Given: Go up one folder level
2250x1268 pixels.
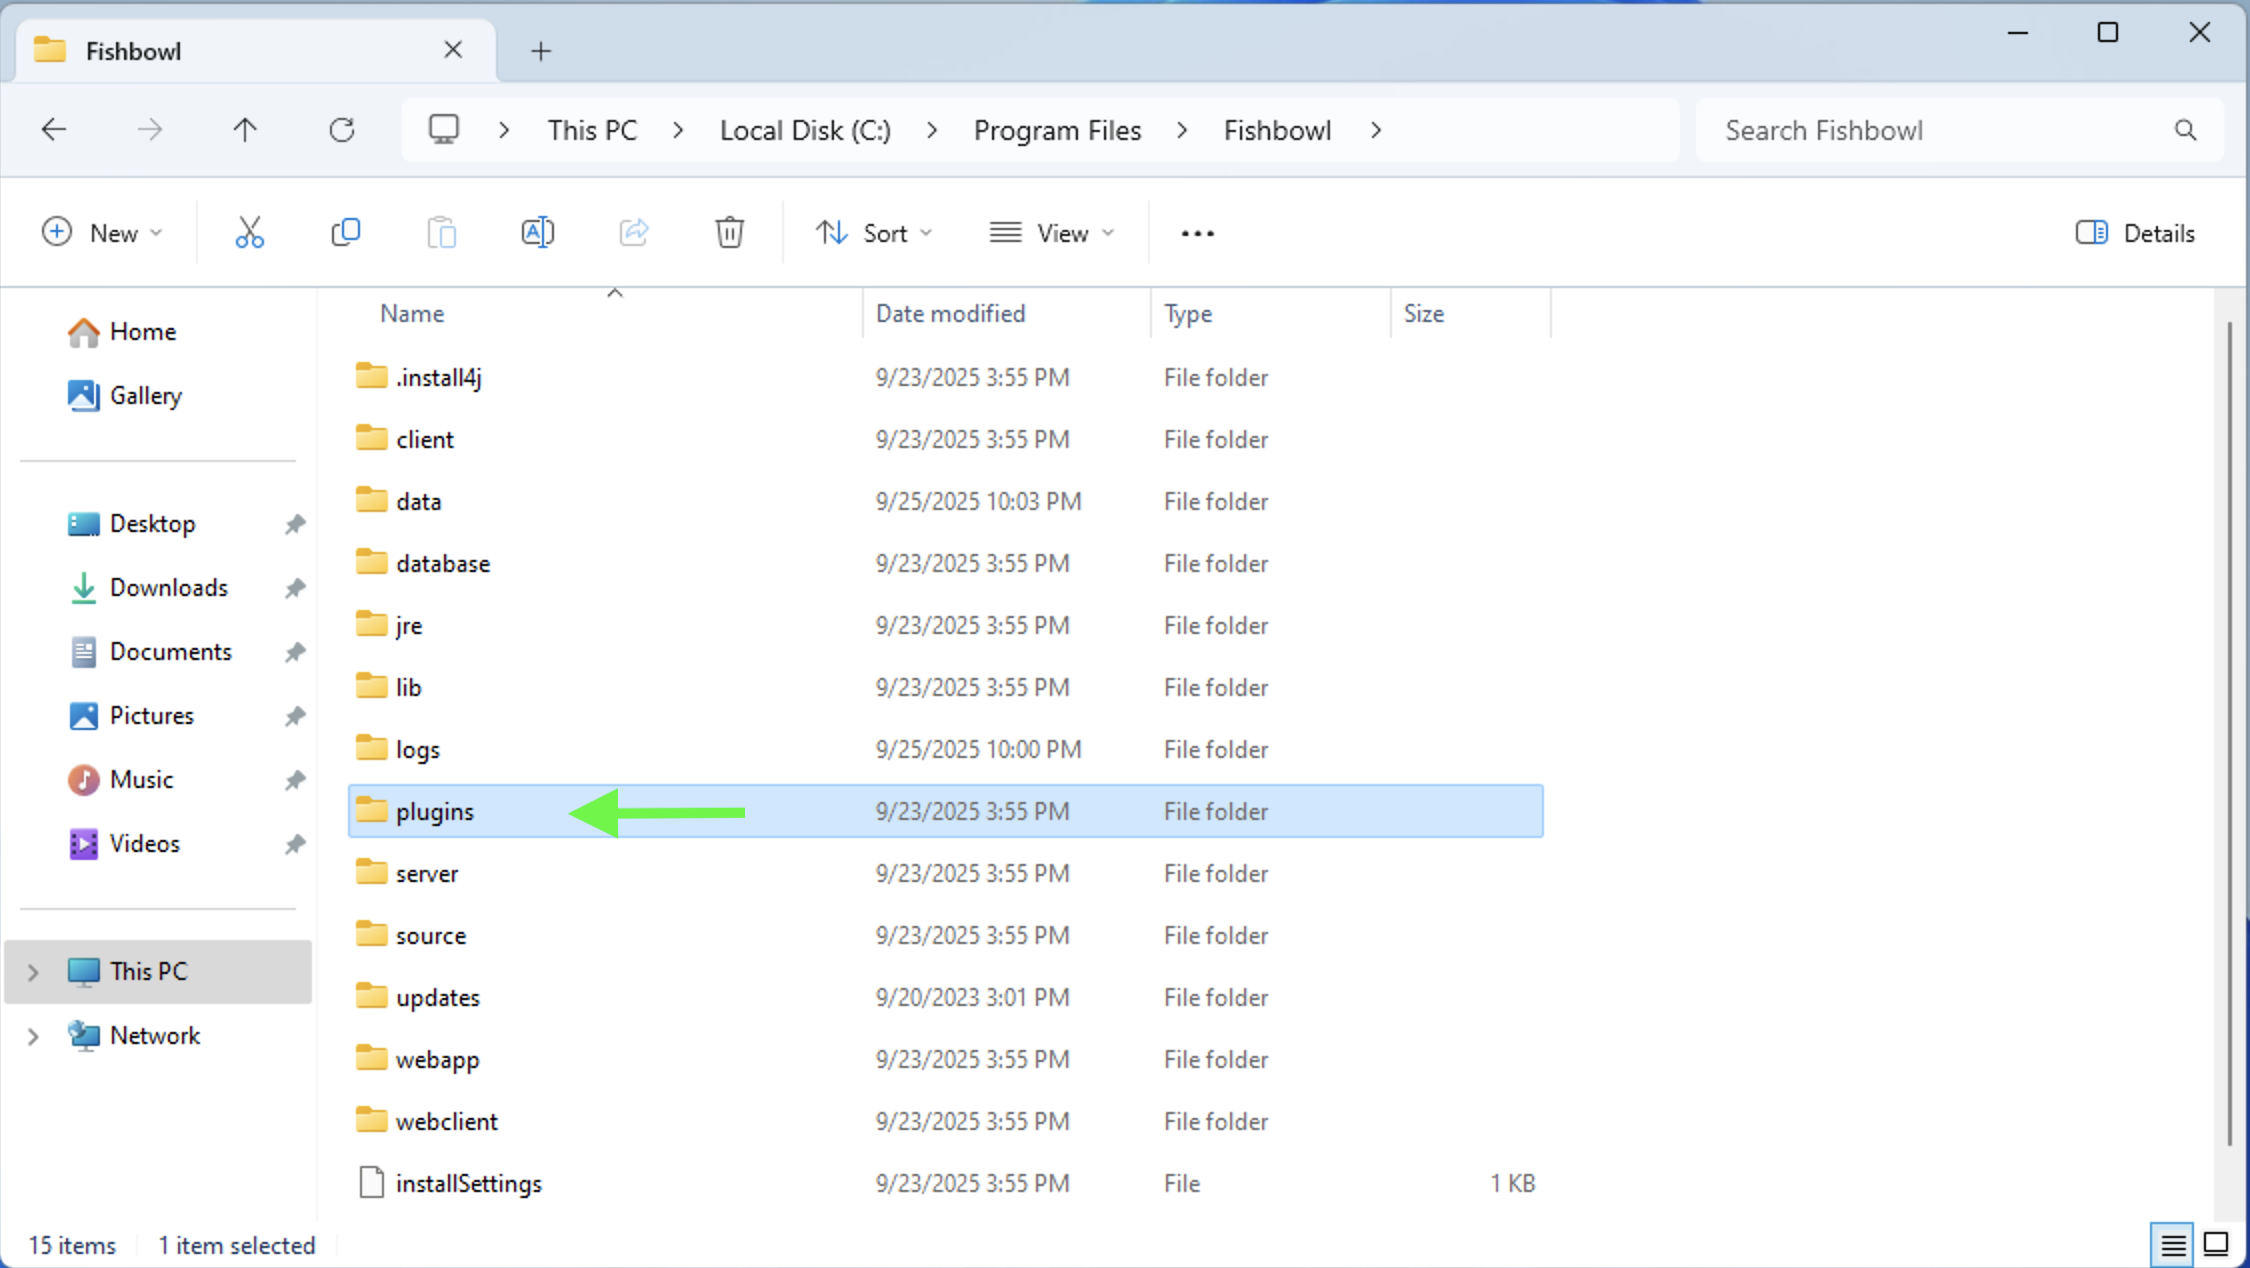Looking at the screenshot, I should [x=244, y=129].
